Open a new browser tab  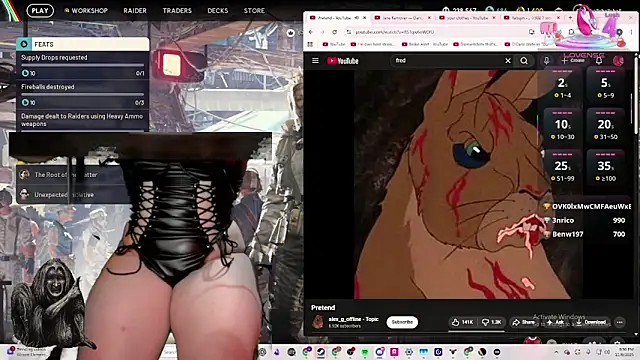(x=570, y=18)
